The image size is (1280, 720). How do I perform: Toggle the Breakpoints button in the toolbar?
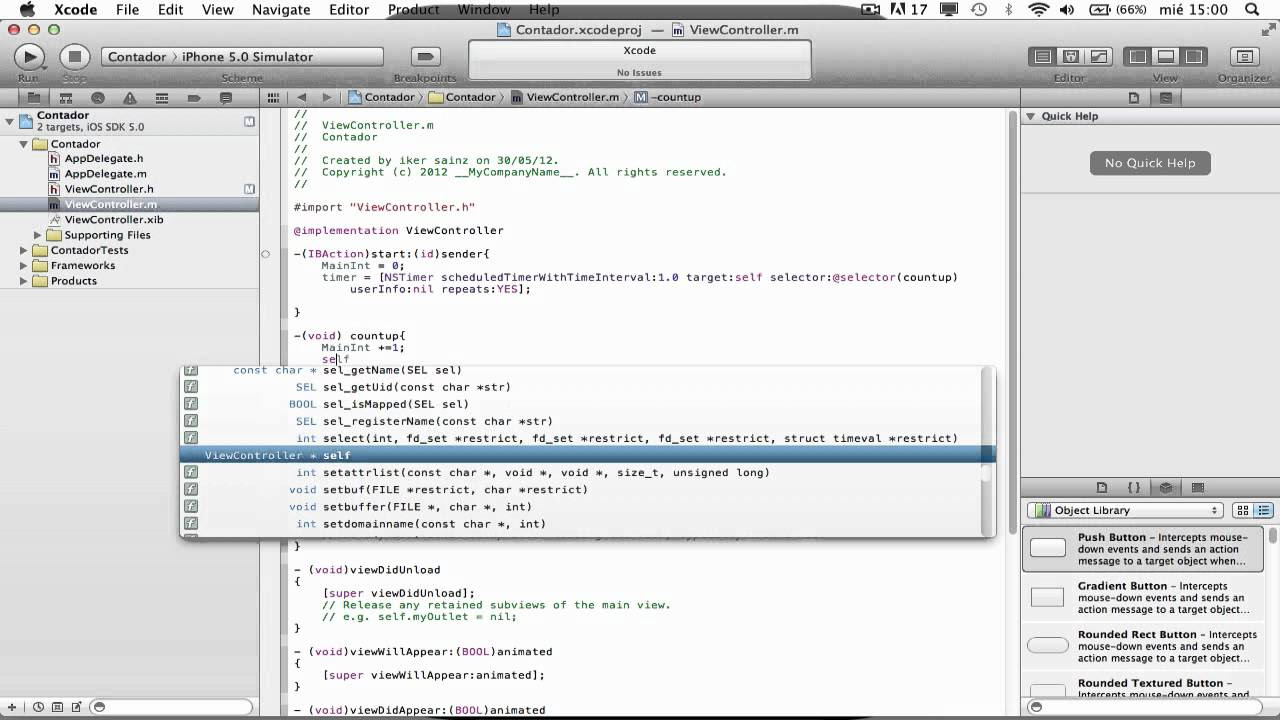click(x=425, y=57)
